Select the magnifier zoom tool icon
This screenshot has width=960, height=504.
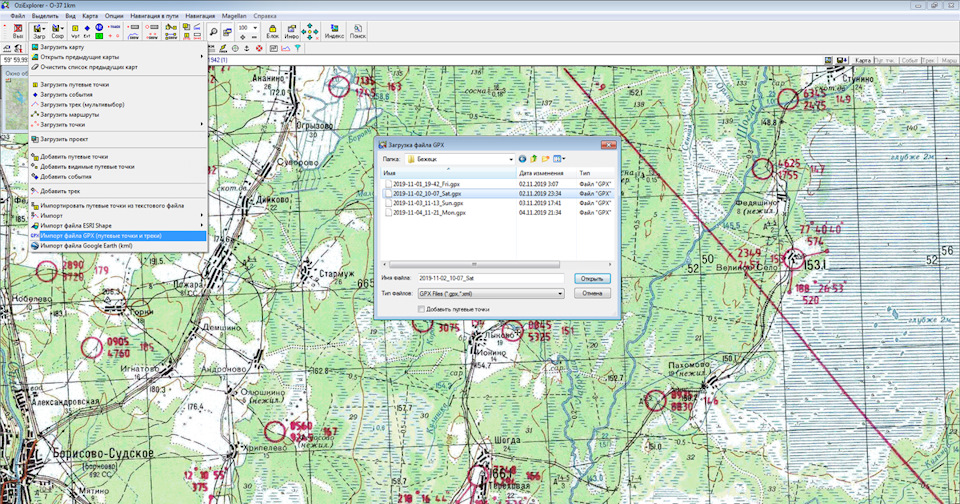tap(213, 32)
